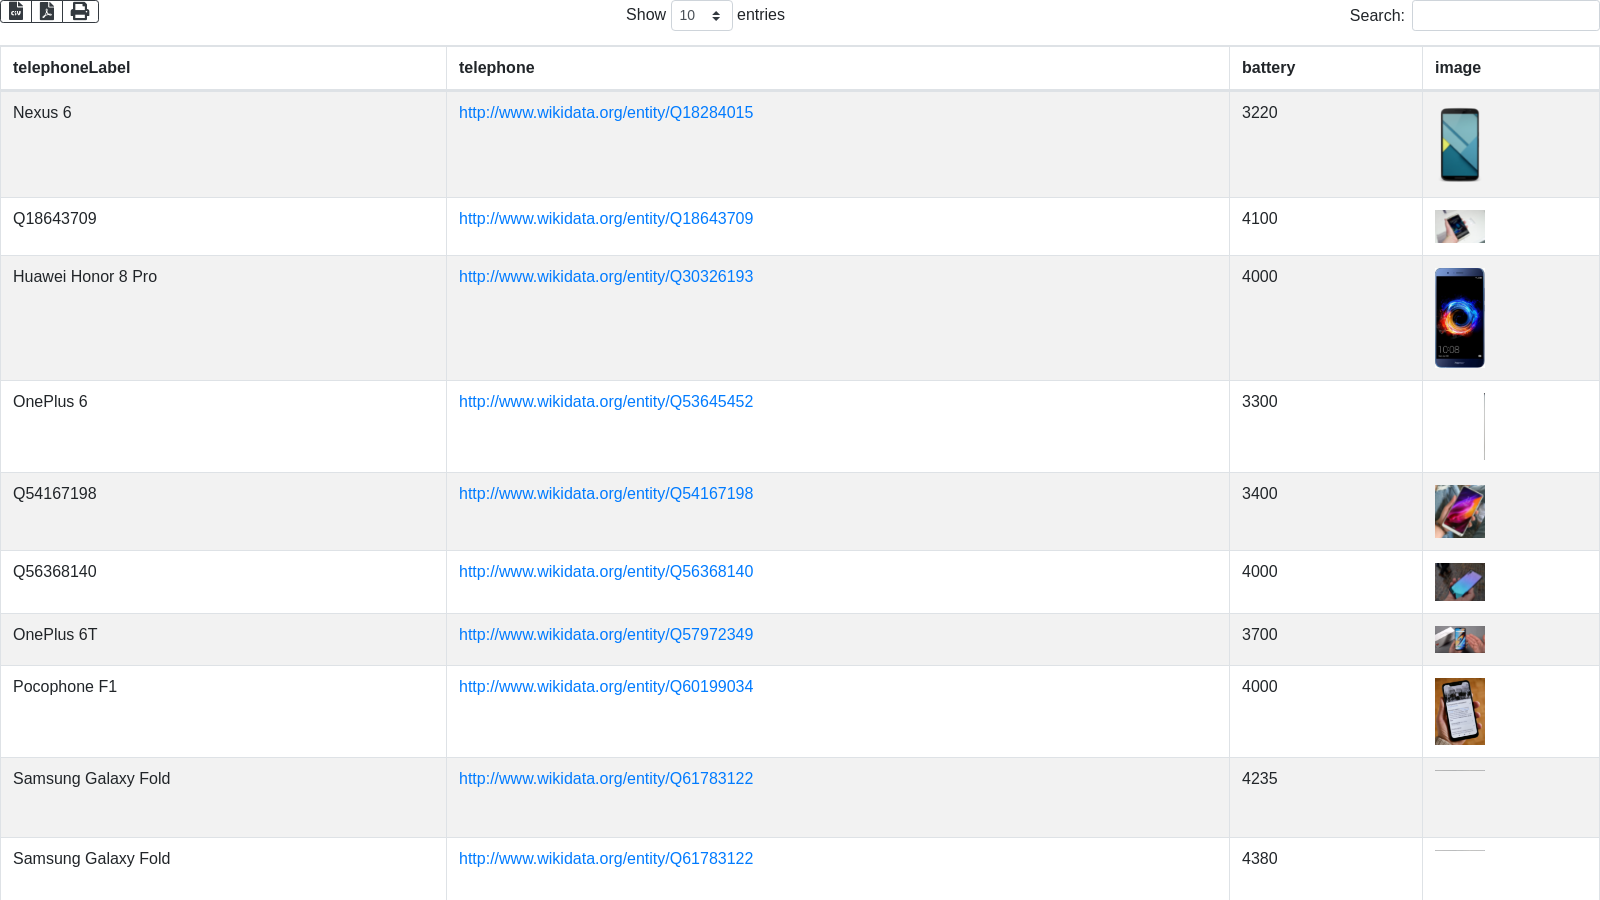Visit the Pocophone F1 Wikidata URL
This screenshot has height=900, width=1600.
(605, 687)
